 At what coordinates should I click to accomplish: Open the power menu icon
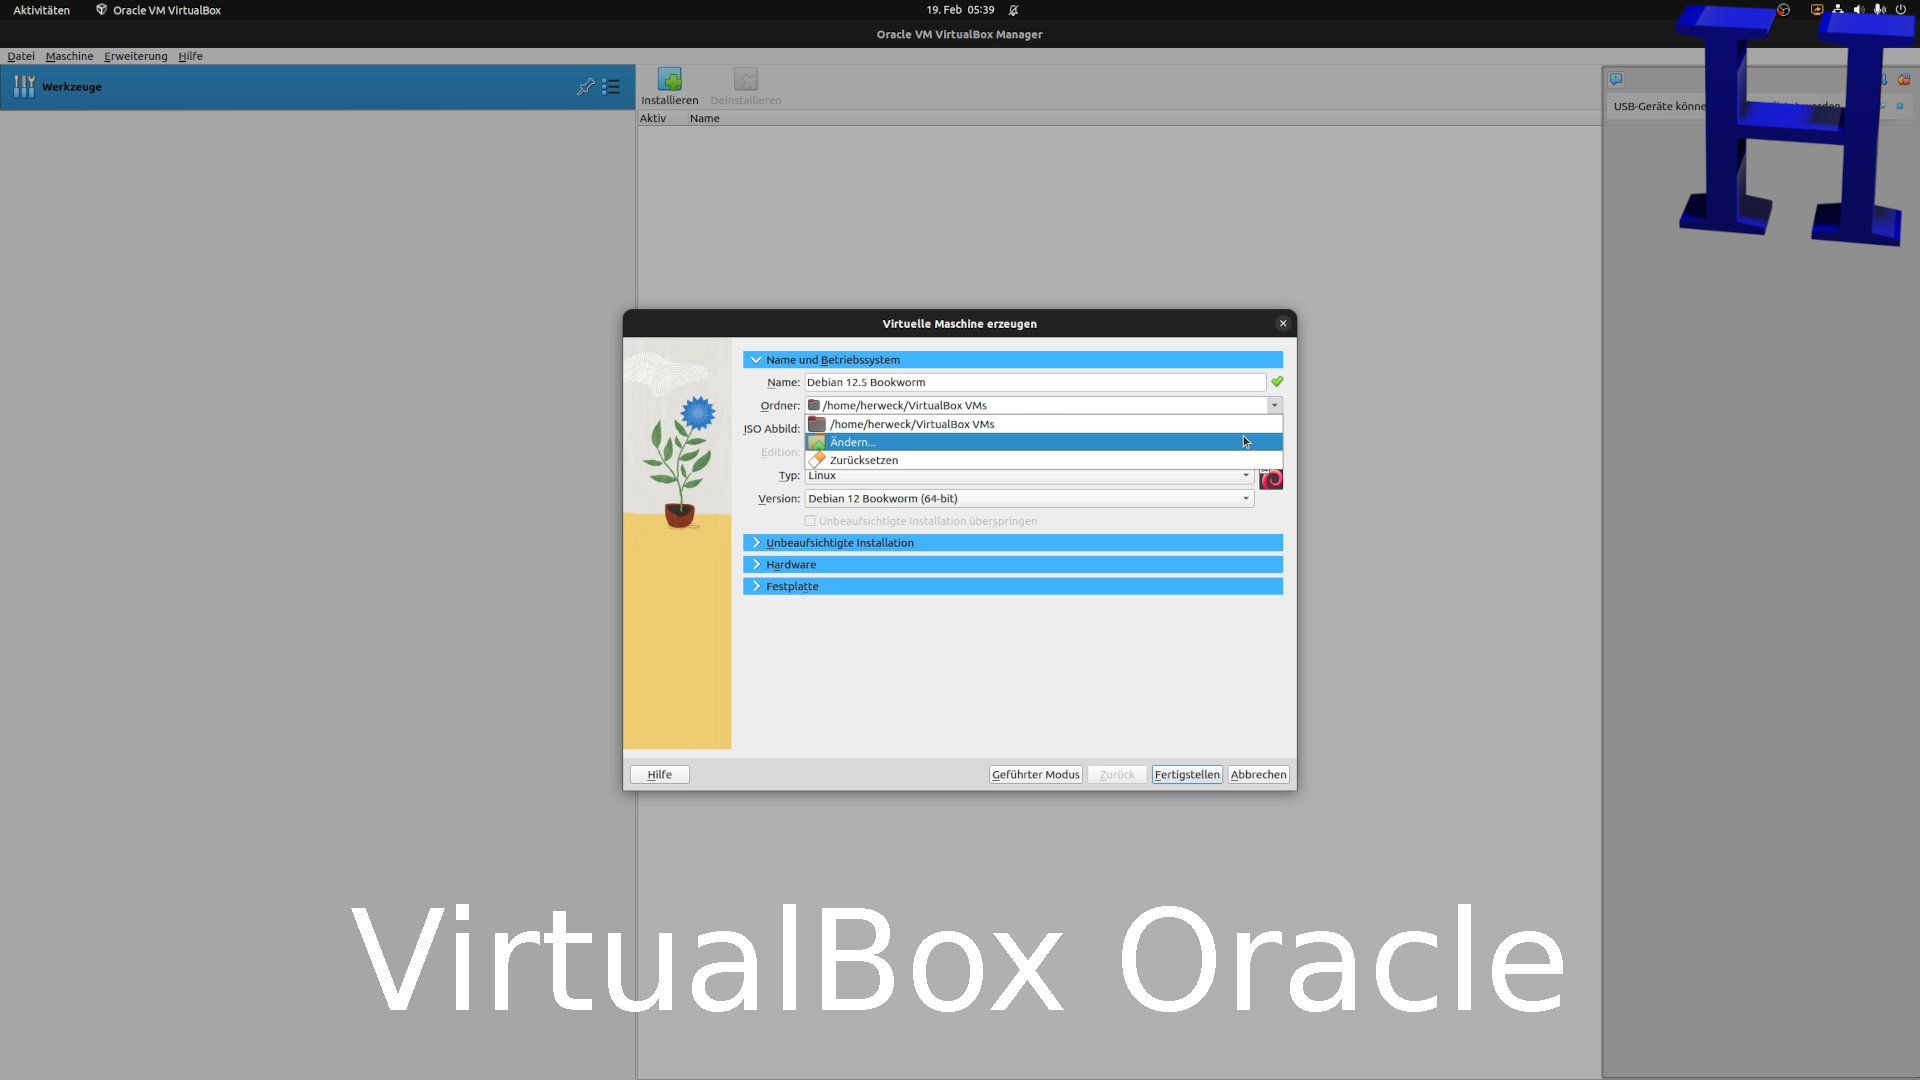click(x=1901, y=10)
